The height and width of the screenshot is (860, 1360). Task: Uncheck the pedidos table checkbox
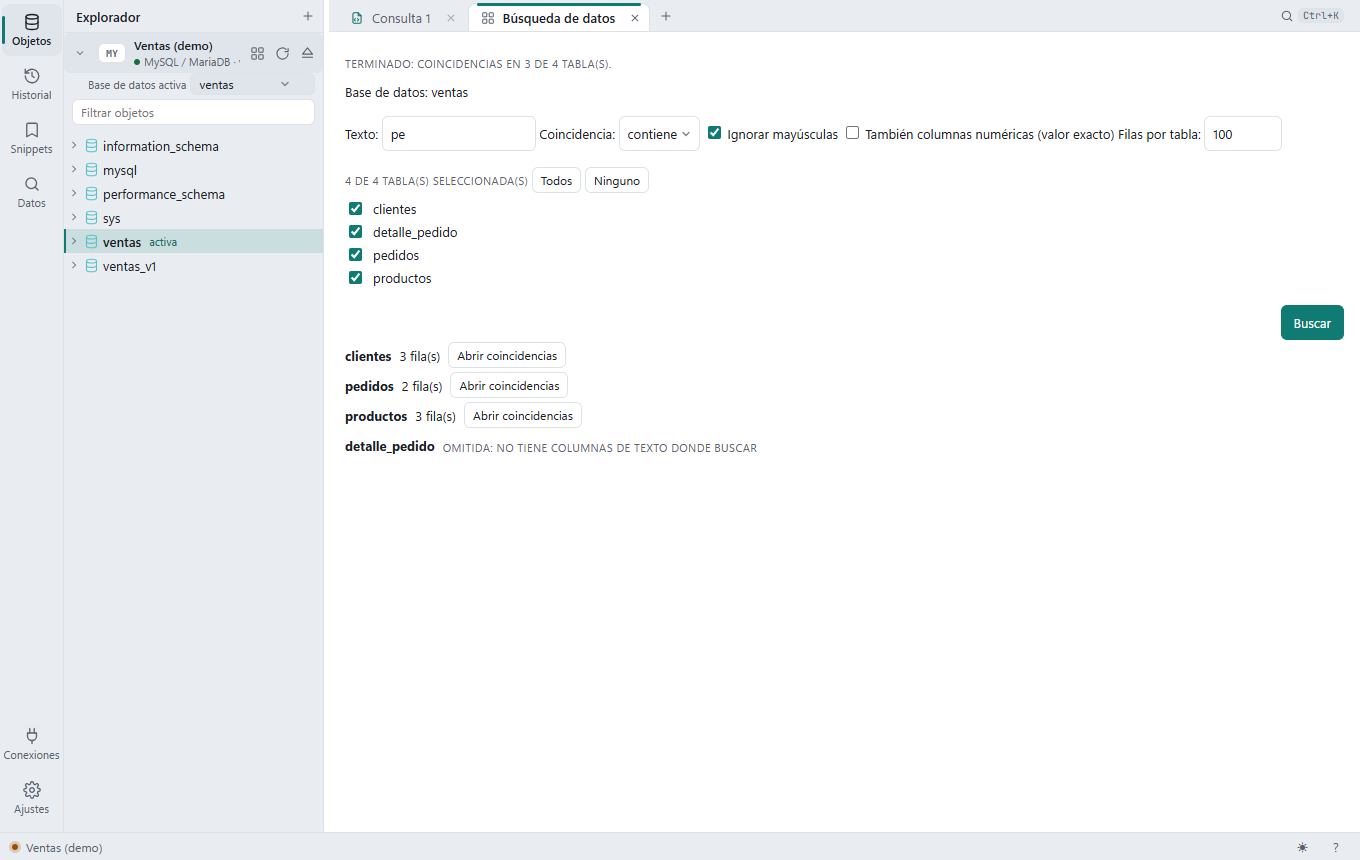tap(355, 255)
